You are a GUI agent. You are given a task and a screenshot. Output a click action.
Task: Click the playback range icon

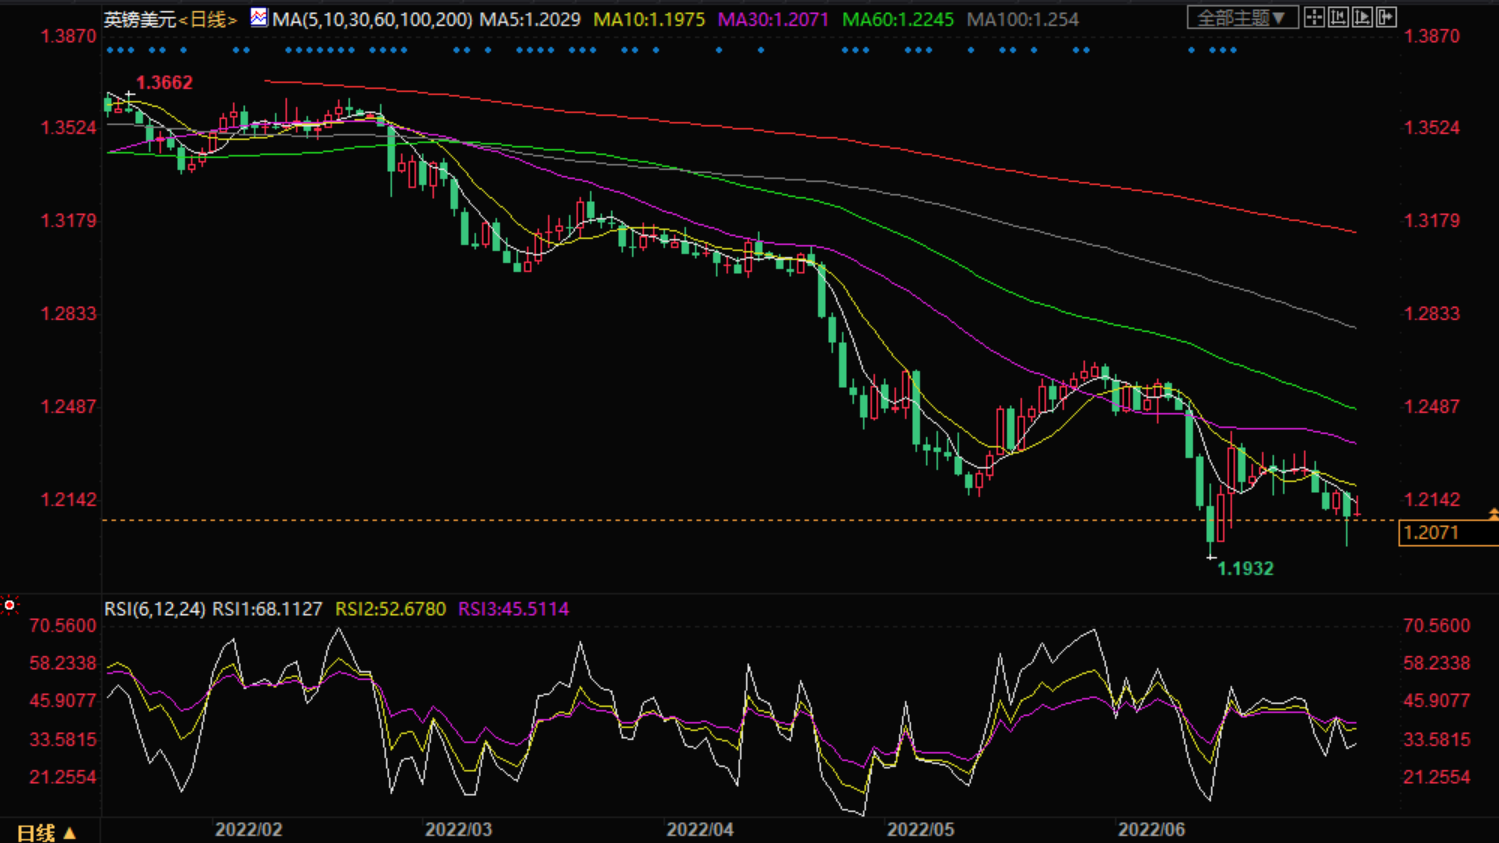tap(1362, 17)
